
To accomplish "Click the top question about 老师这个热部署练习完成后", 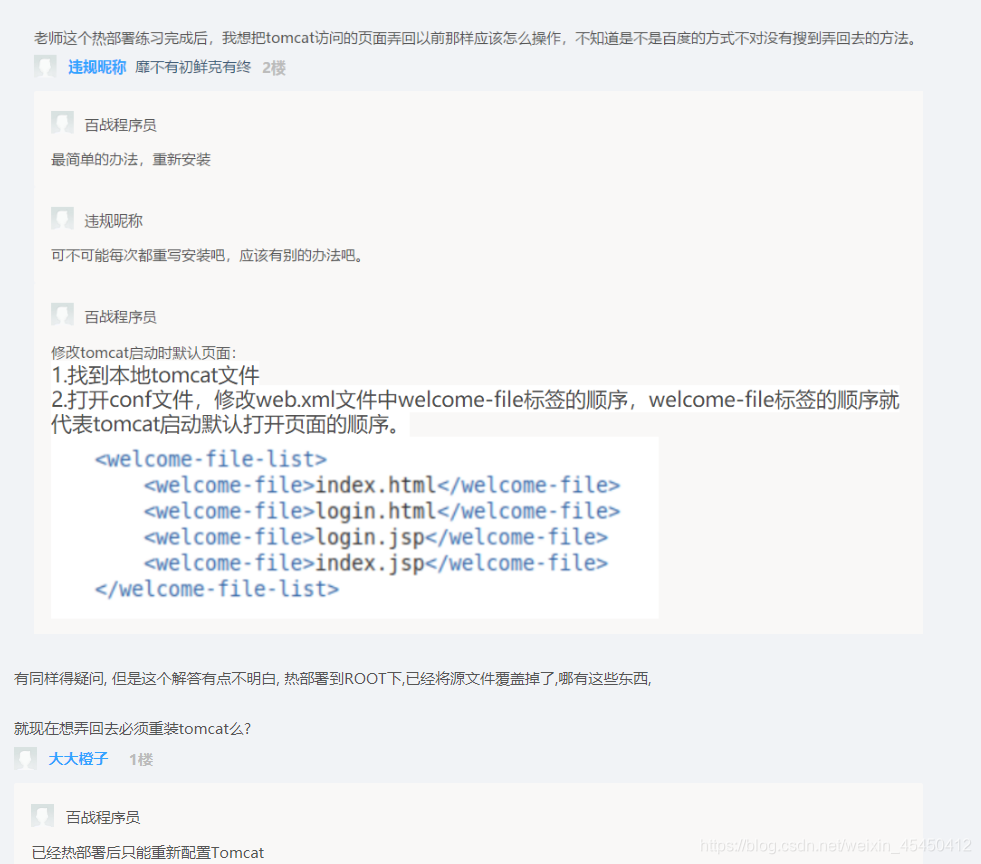I will [x=477, y=38].
